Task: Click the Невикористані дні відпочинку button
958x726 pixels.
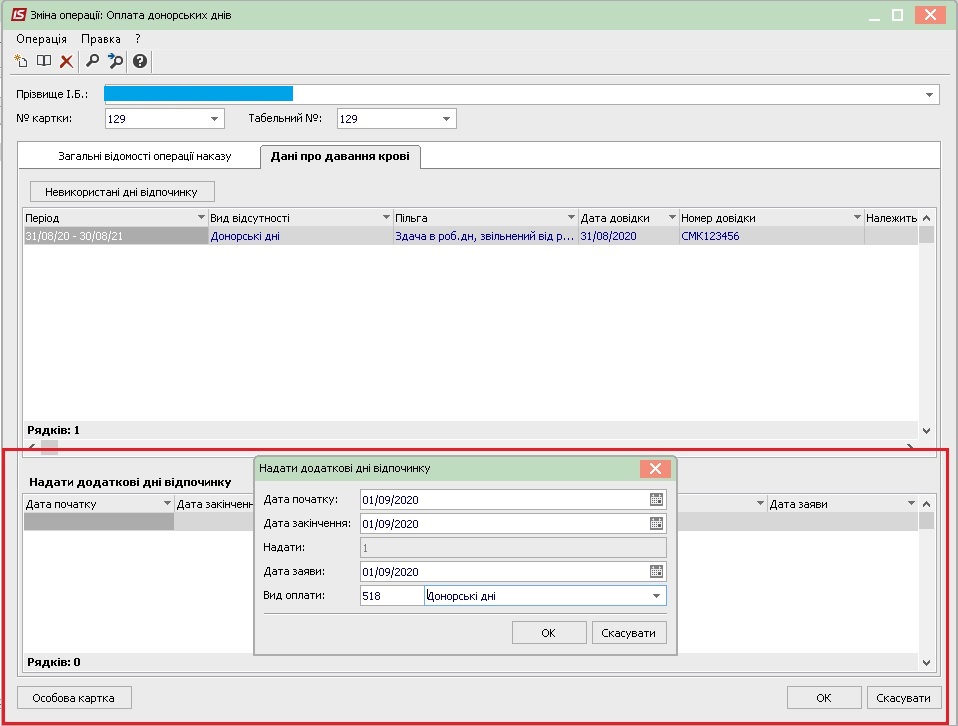Action: (122, 192)
